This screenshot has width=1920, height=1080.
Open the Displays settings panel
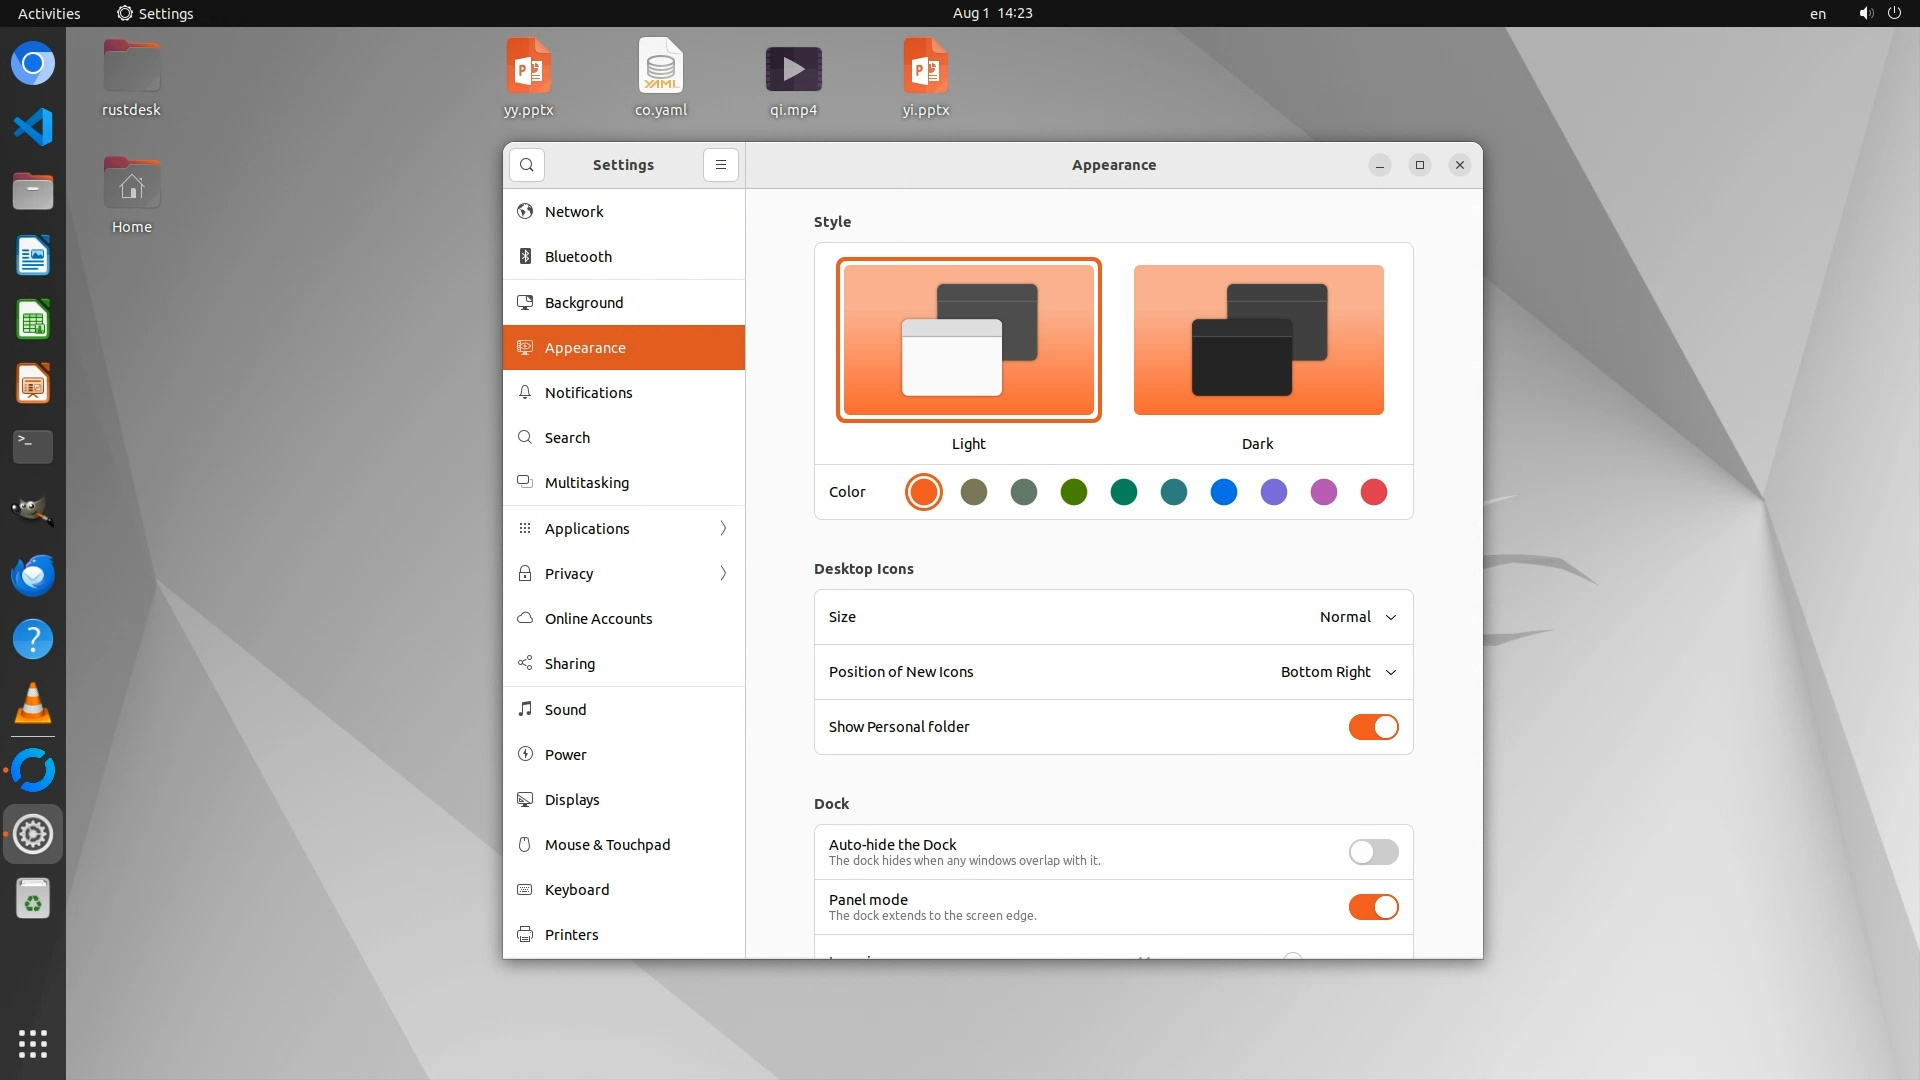click(x=572, y=800)
